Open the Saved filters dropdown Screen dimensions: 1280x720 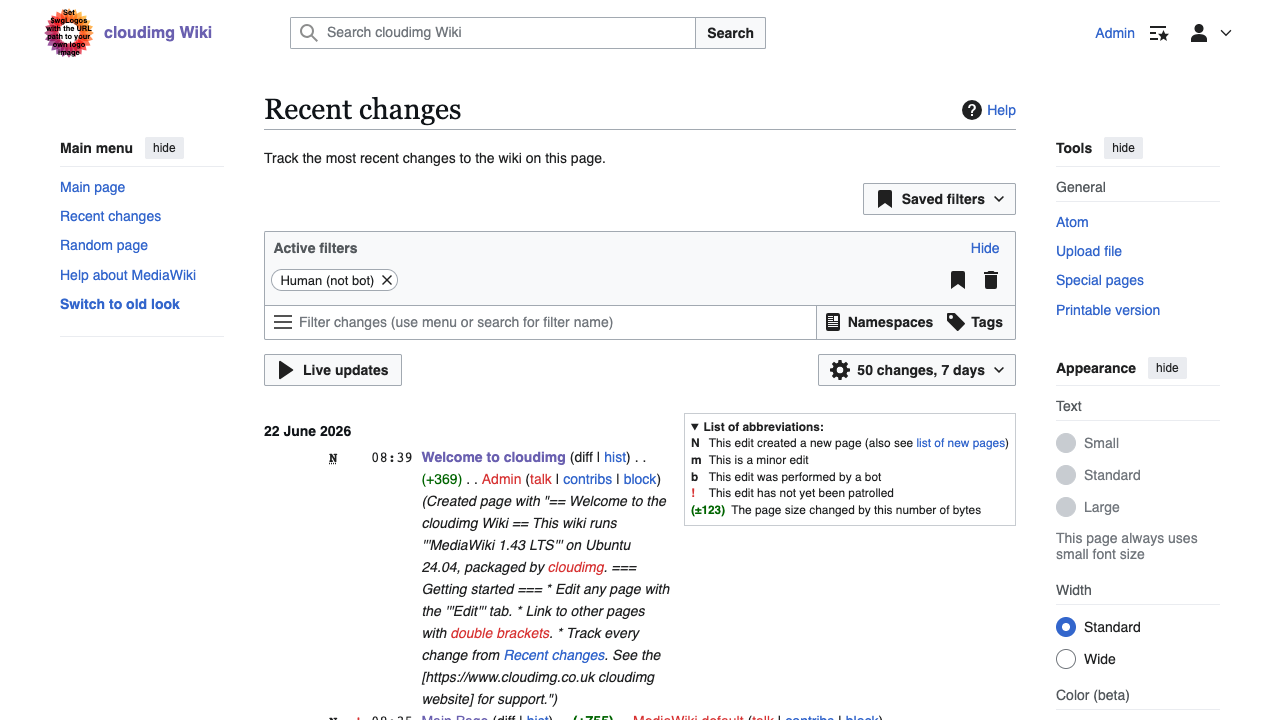[x=939, y=199]
